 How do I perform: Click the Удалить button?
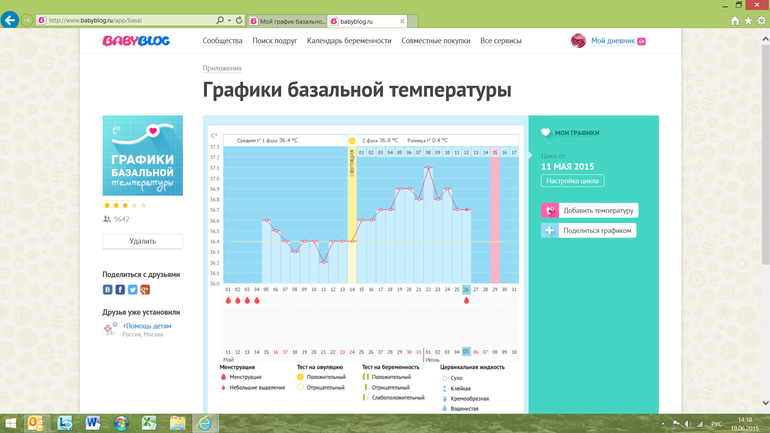click(x=142, y=241)
